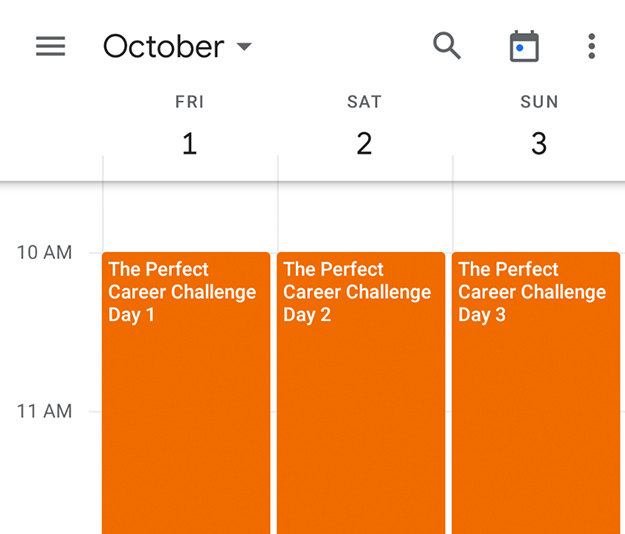Click empty slot above Saturday's event
Image resolution: width=625 pixels, height=534 pixels.
pos(365,217)
